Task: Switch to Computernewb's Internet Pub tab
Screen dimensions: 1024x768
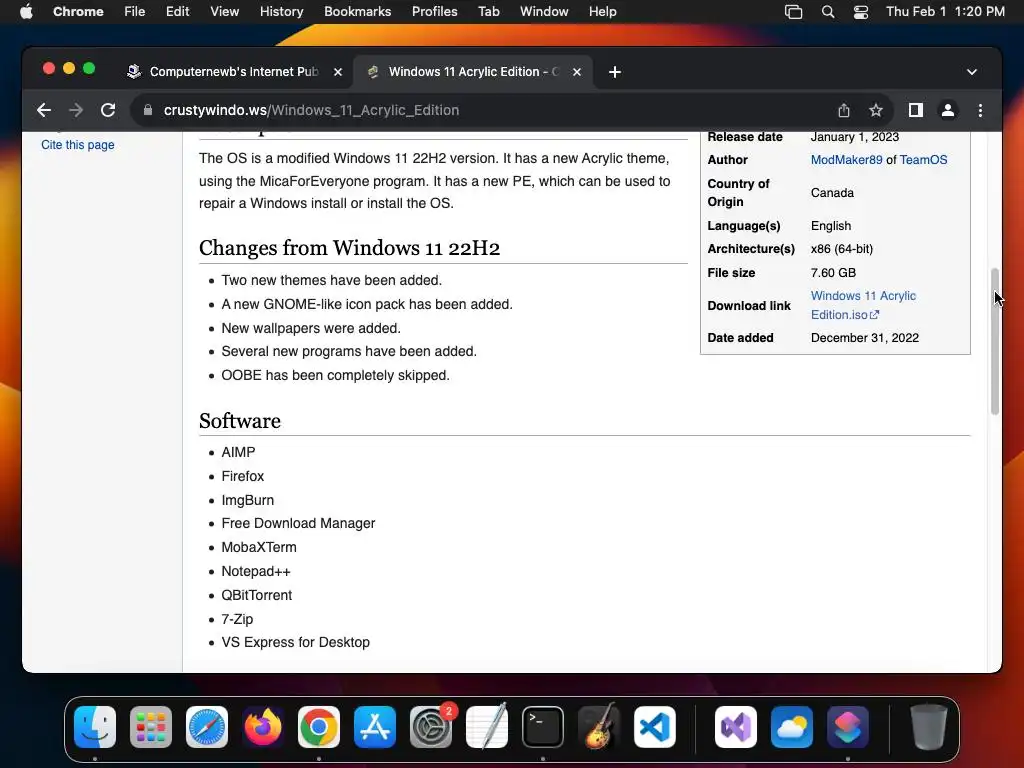Action: (234, 72)
